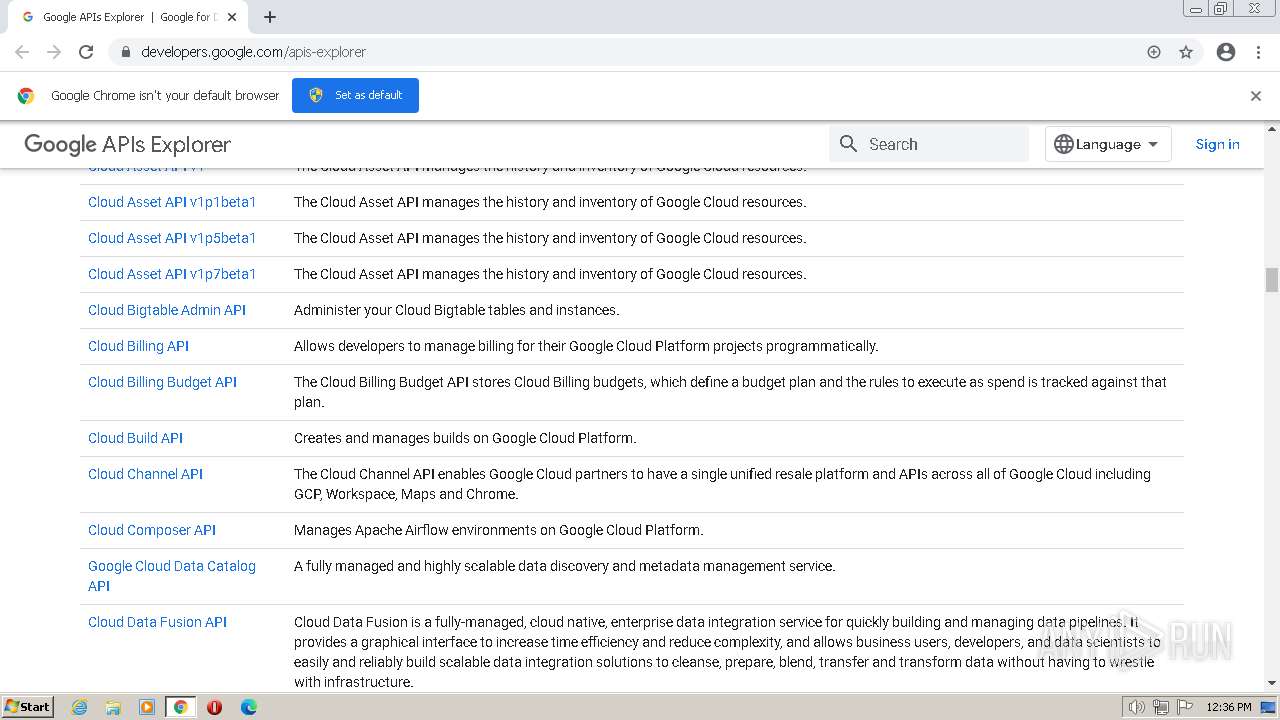
Task: Click the 'Google Chrome isn't your default browser' text
Action: pos(165,96)
